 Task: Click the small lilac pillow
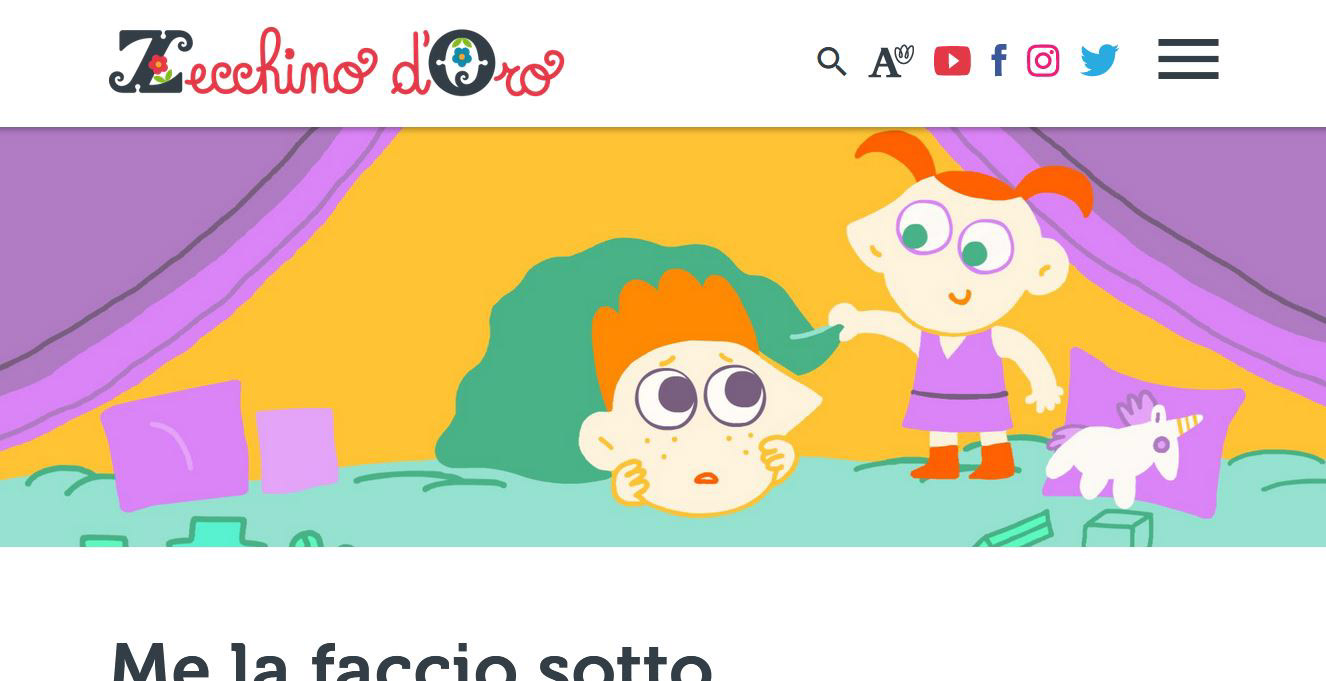[296, 449]
